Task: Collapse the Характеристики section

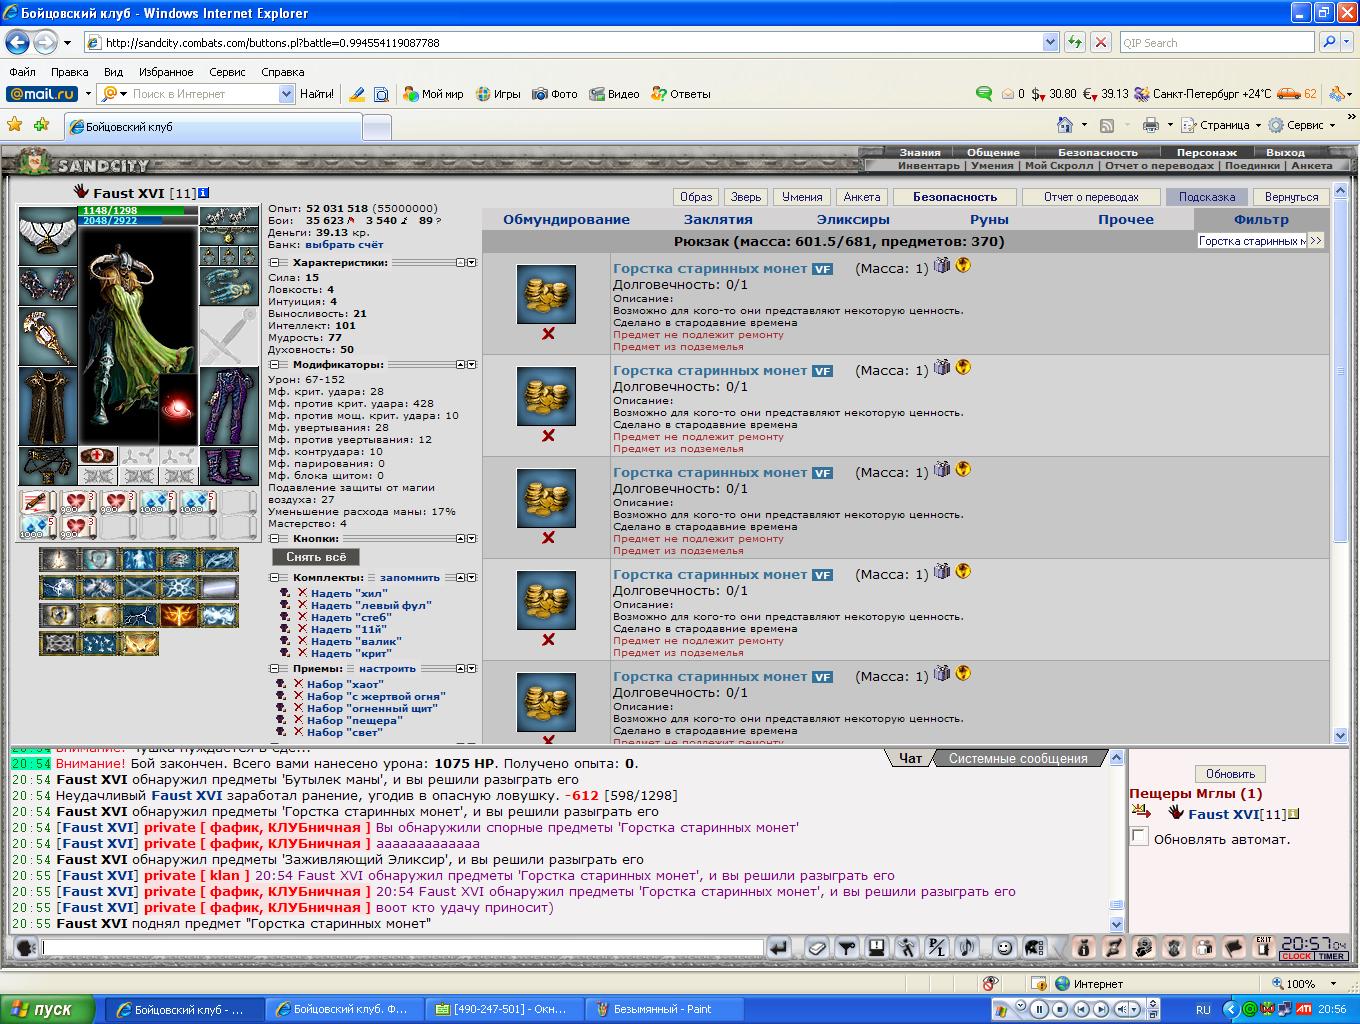Action: coord(275,263)
